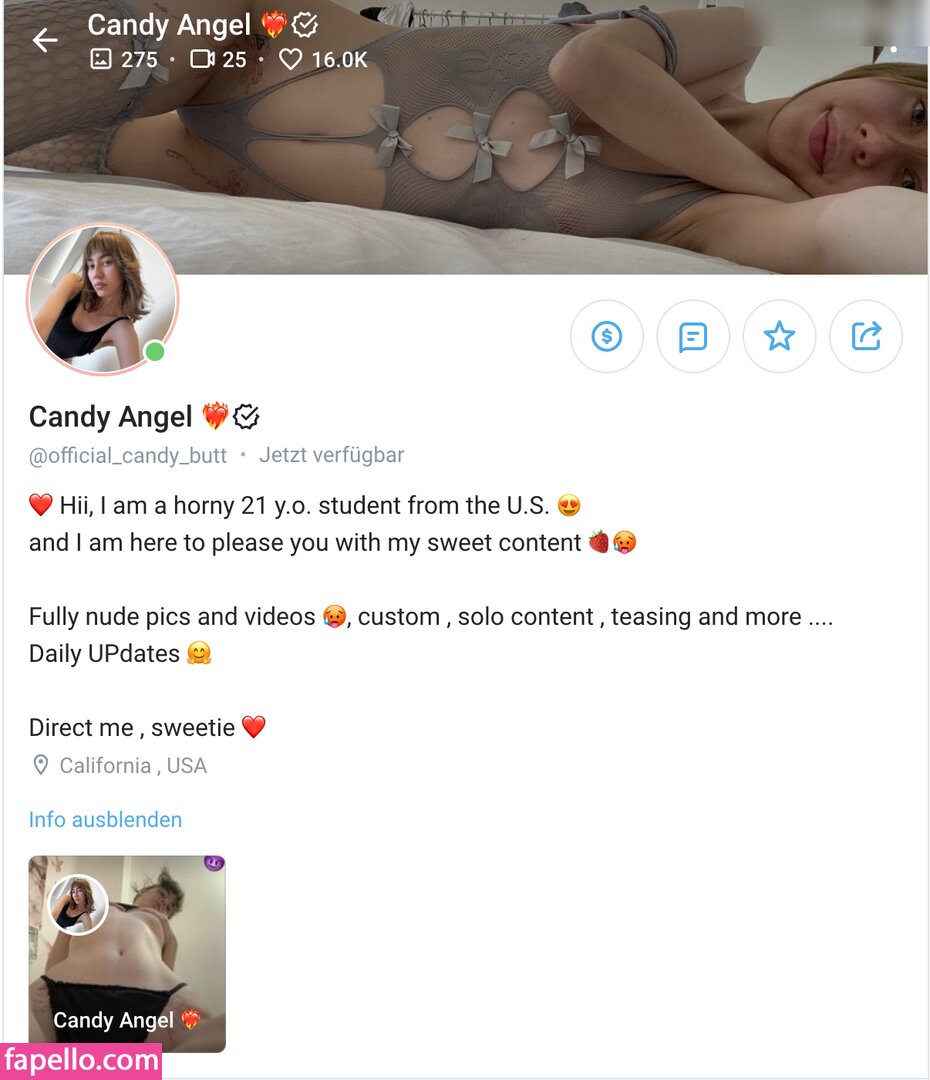Click the green online status dot
Viewport: 930px width, 1080px height.
point(155,352)
